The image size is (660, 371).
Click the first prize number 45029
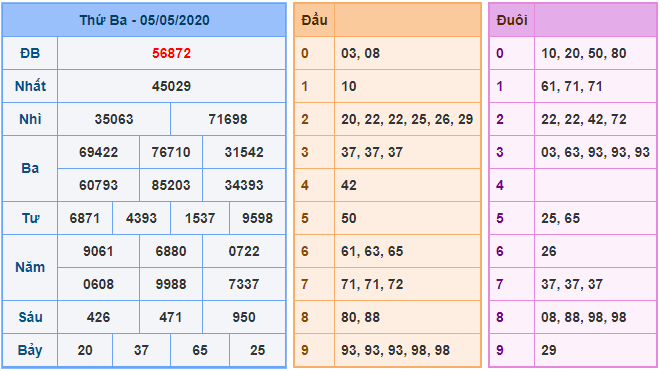[171, 86]
